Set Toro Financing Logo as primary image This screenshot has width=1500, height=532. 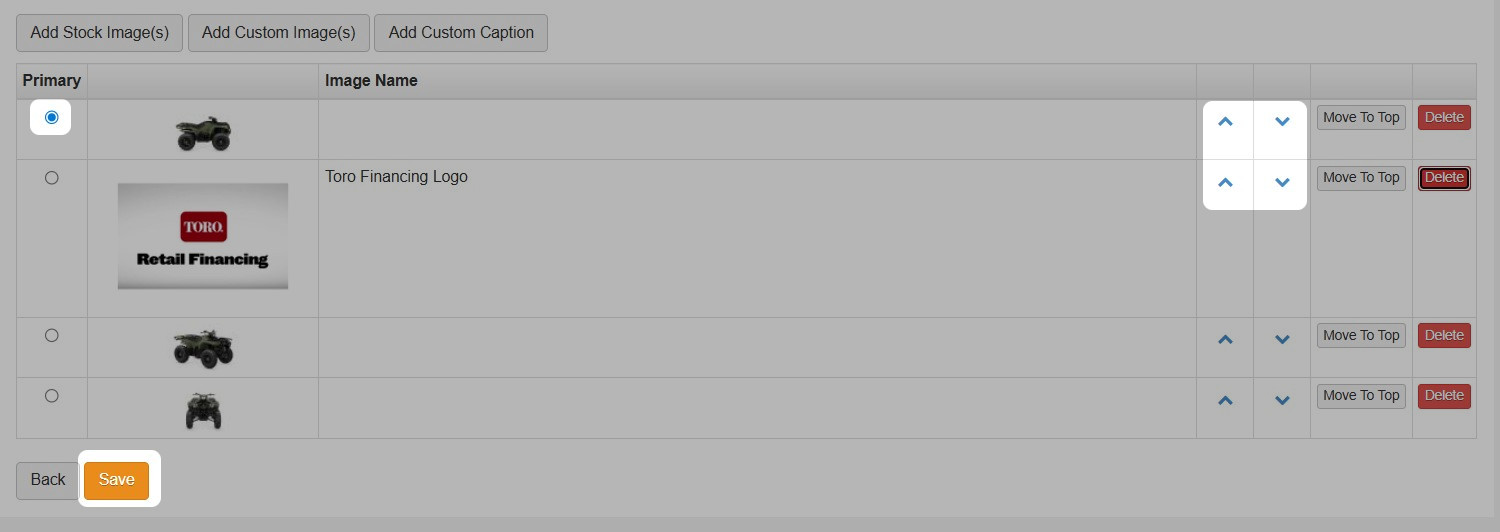(52, 178)
